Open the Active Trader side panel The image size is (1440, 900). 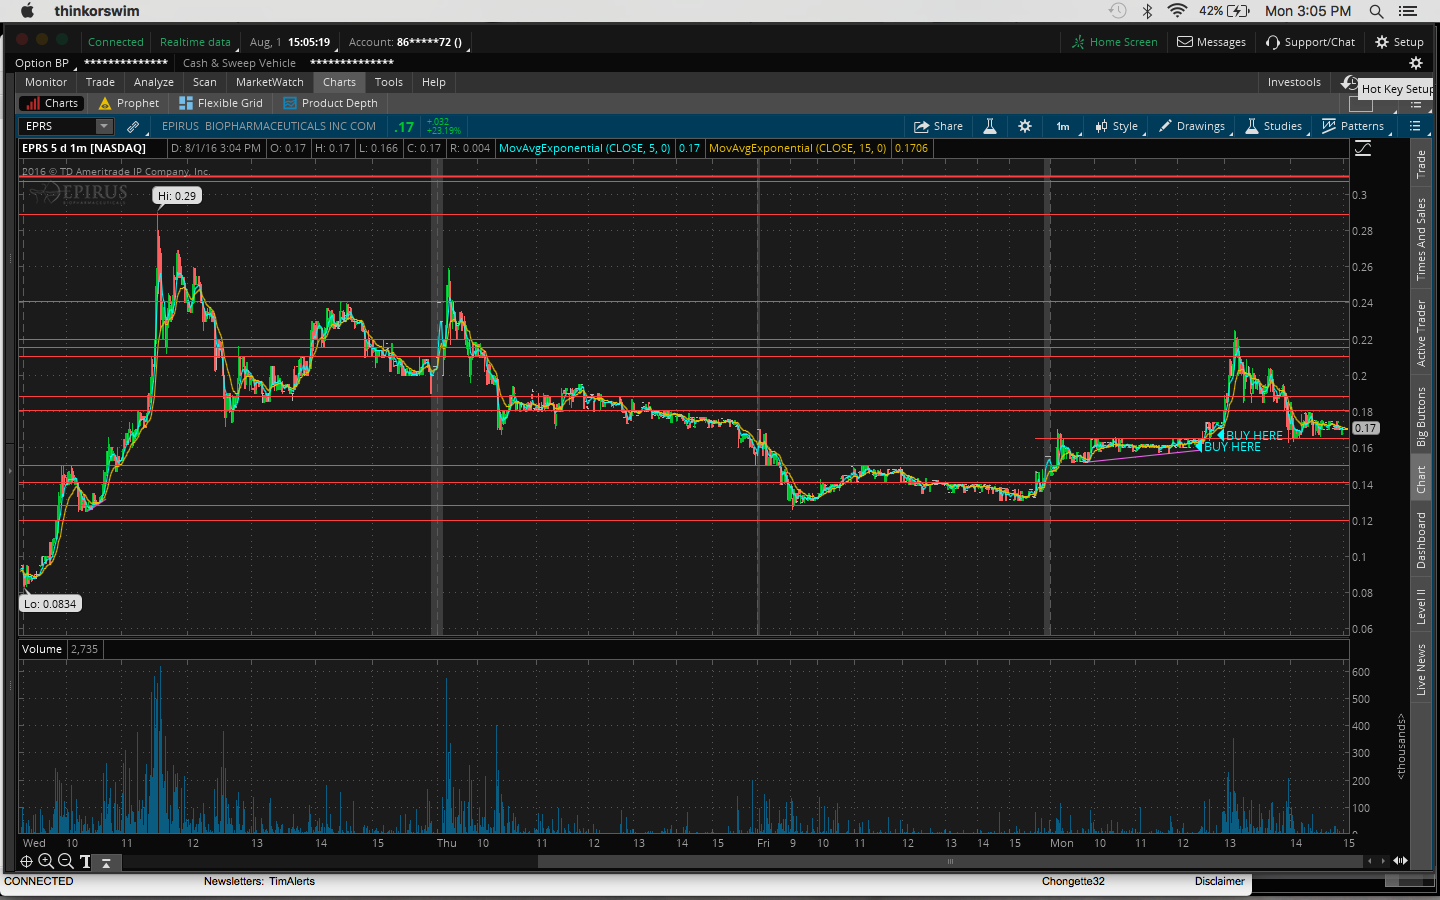1421,333
